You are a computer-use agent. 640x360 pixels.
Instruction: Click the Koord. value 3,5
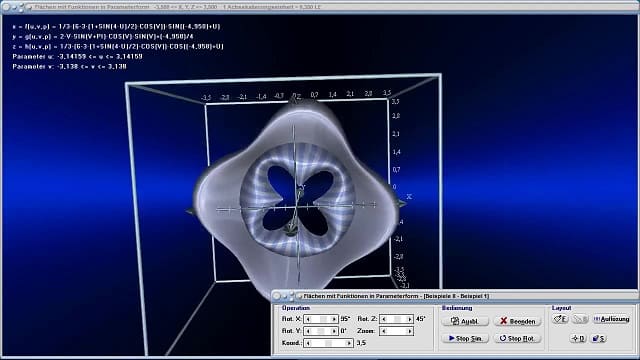coord(361,343)
